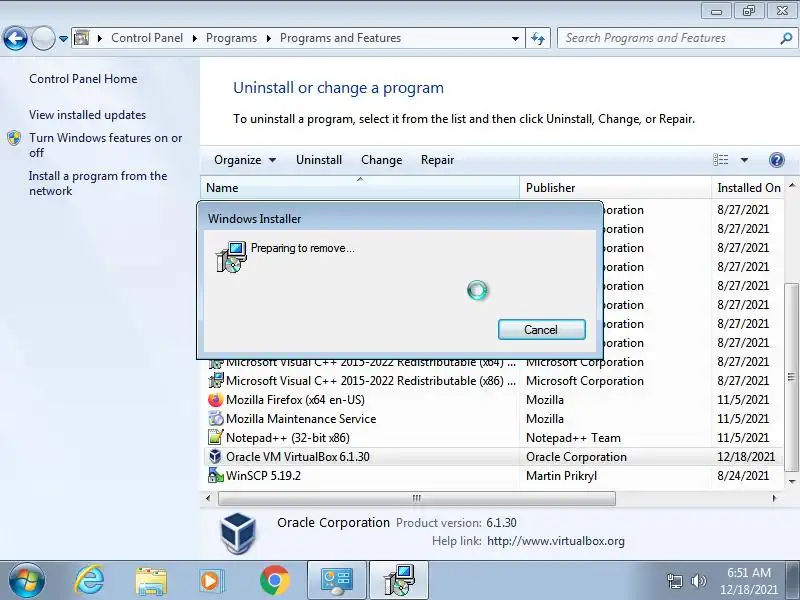The image size is (800, 600).
Task: Open Control Panel Home link
Action: coord(83,79)
